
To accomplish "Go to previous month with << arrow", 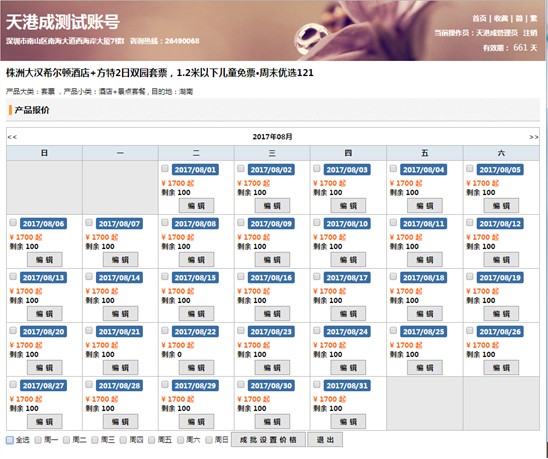I will click(12, 137).
